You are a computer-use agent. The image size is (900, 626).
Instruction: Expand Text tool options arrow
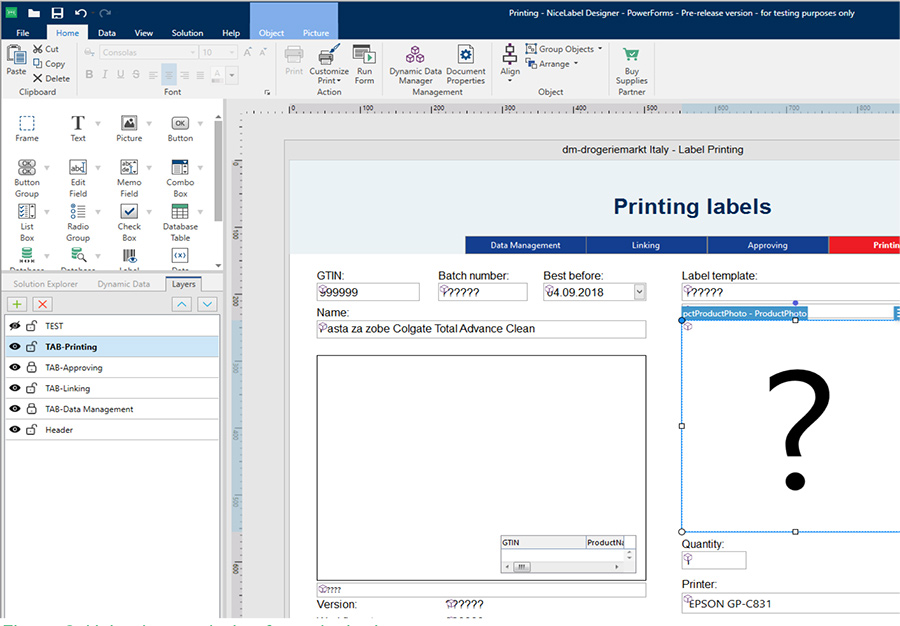[x=98, y=123]
